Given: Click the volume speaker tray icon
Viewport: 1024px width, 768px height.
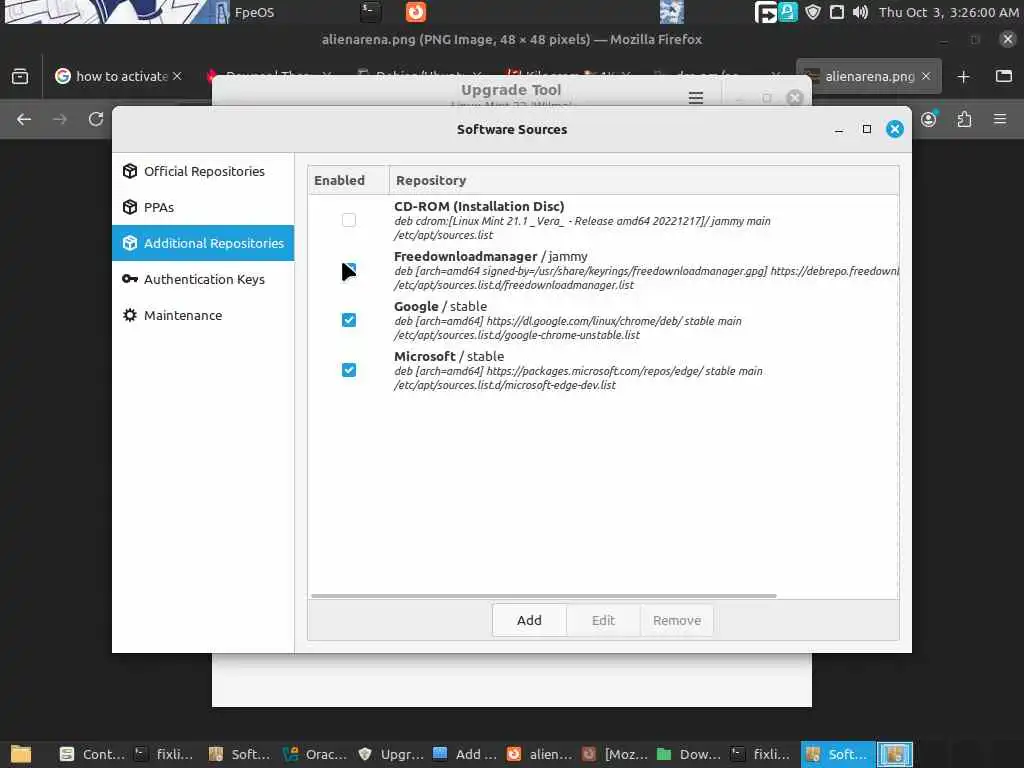Looking at the screenshot, I should point(860,12).
